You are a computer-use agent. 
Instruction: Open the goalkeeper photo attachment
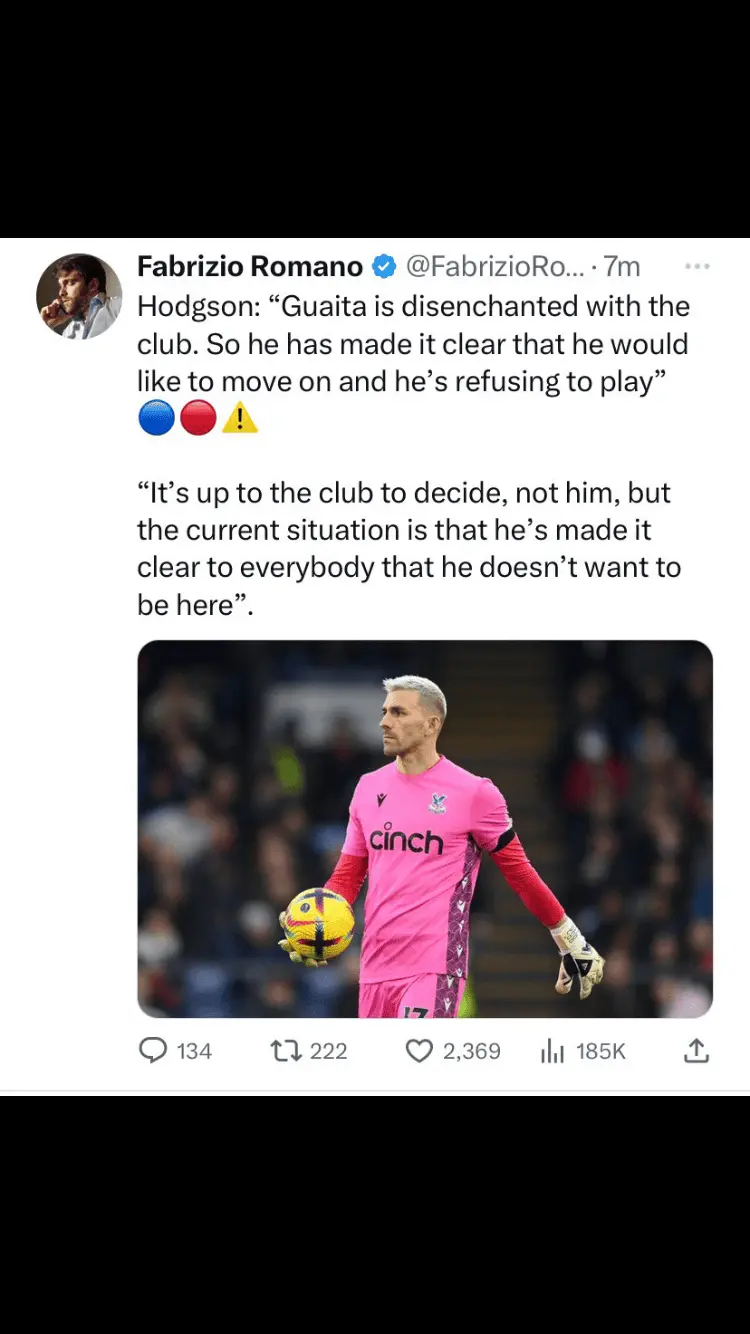tap(425, 829)
